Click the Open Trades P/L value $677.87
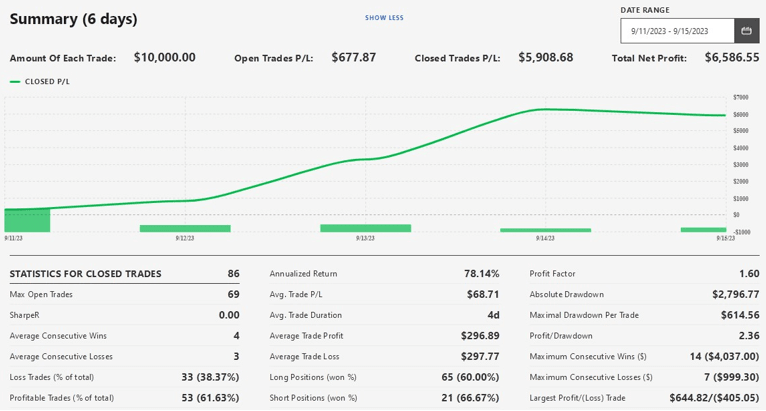Screen dimensions: 766x411 [354, 58]
